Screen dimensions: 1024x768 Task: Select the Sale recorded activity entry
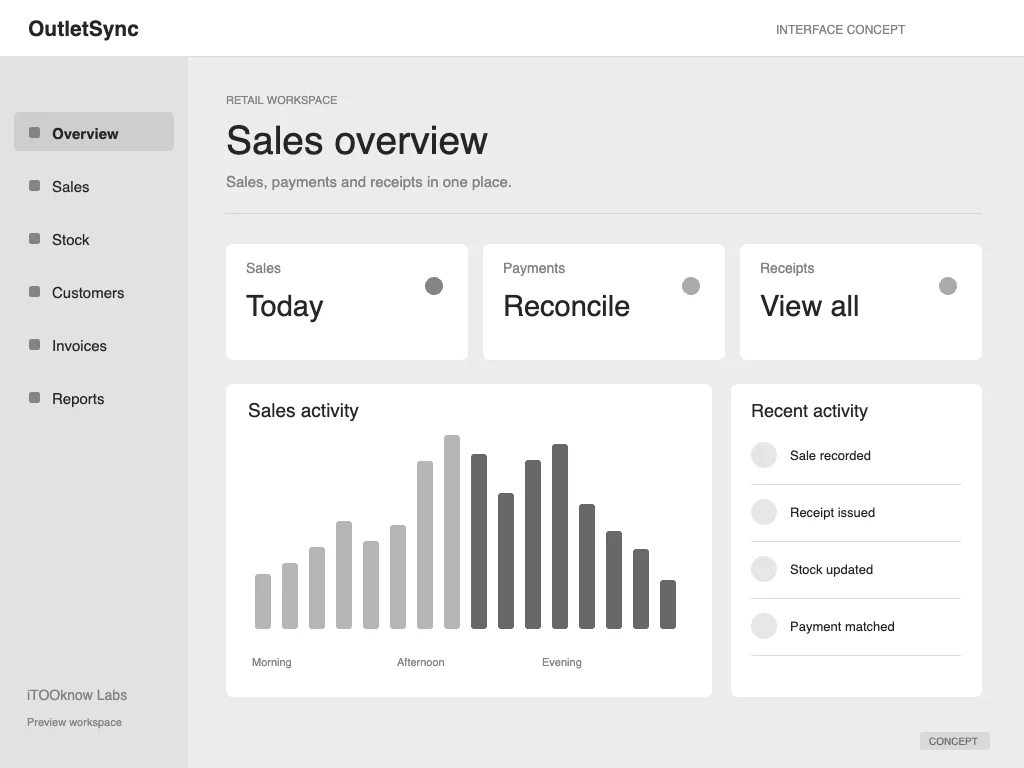point(856,456)
